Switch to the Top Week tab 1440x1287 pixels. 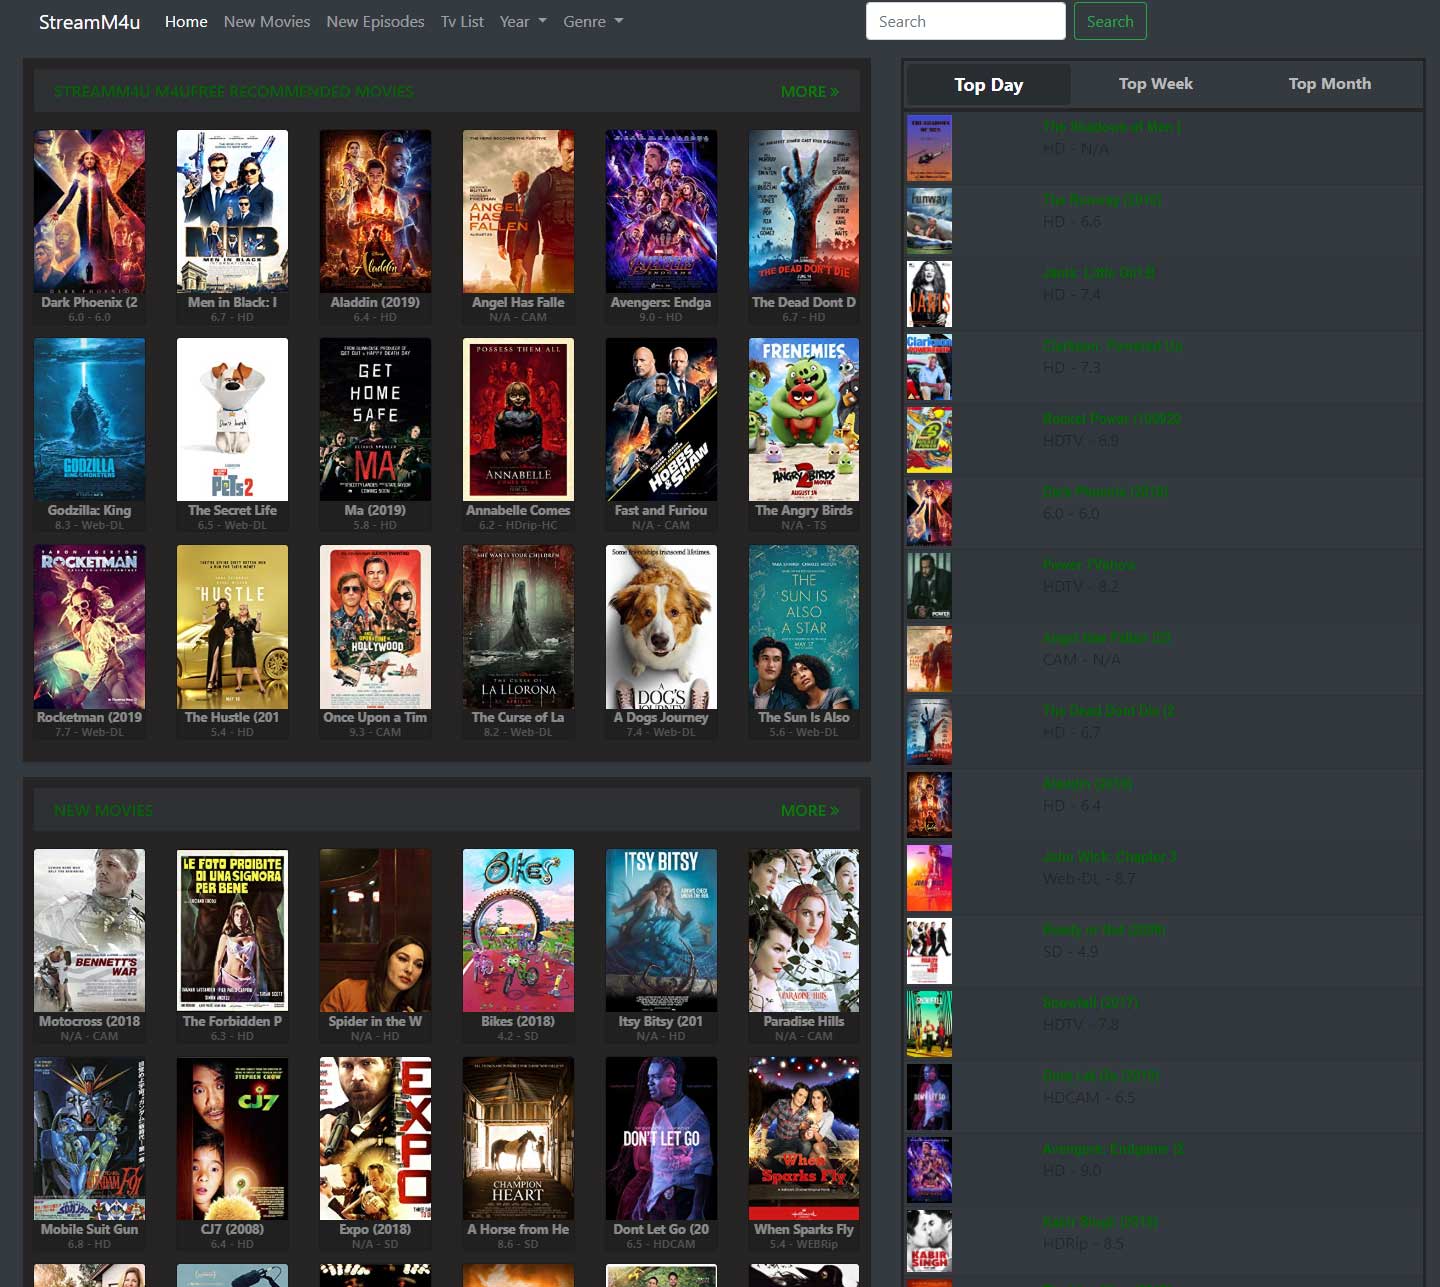1155,84
